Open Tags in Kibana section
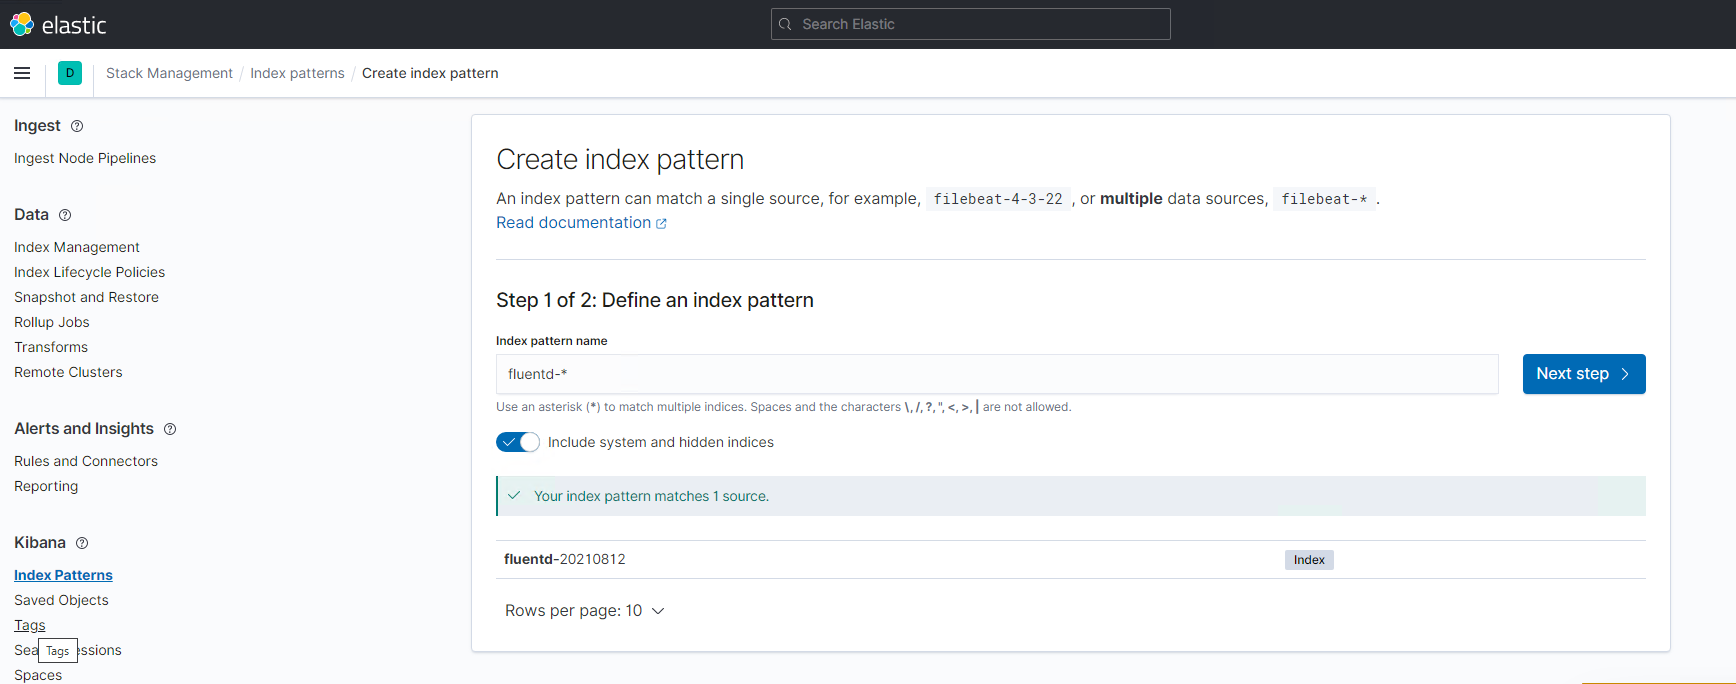This screenshot has height=684, width=1736. (x=30, y=625)
